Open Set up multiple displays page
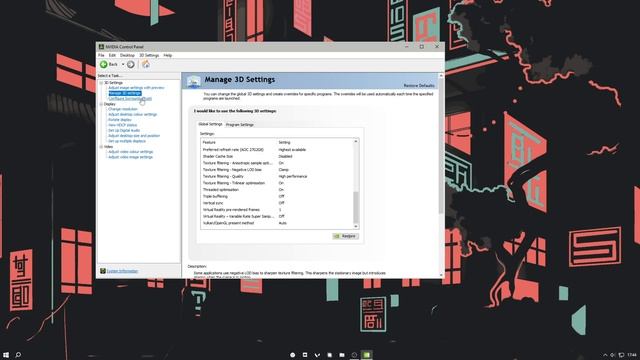This screenshot has height=360, width=640. [127, 141]
